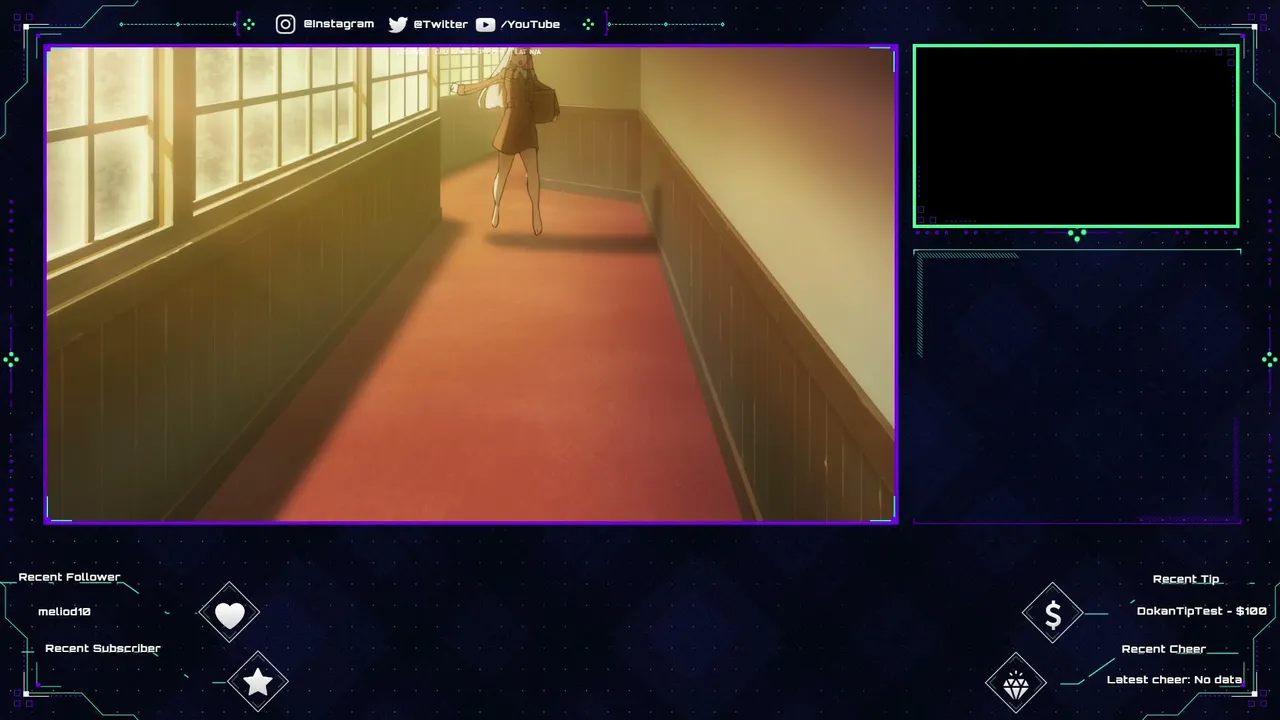Click the anime hallway video feed
The height and width of the screenshot is (720, 1280).
pyautogui.click(x=471, y=284)
